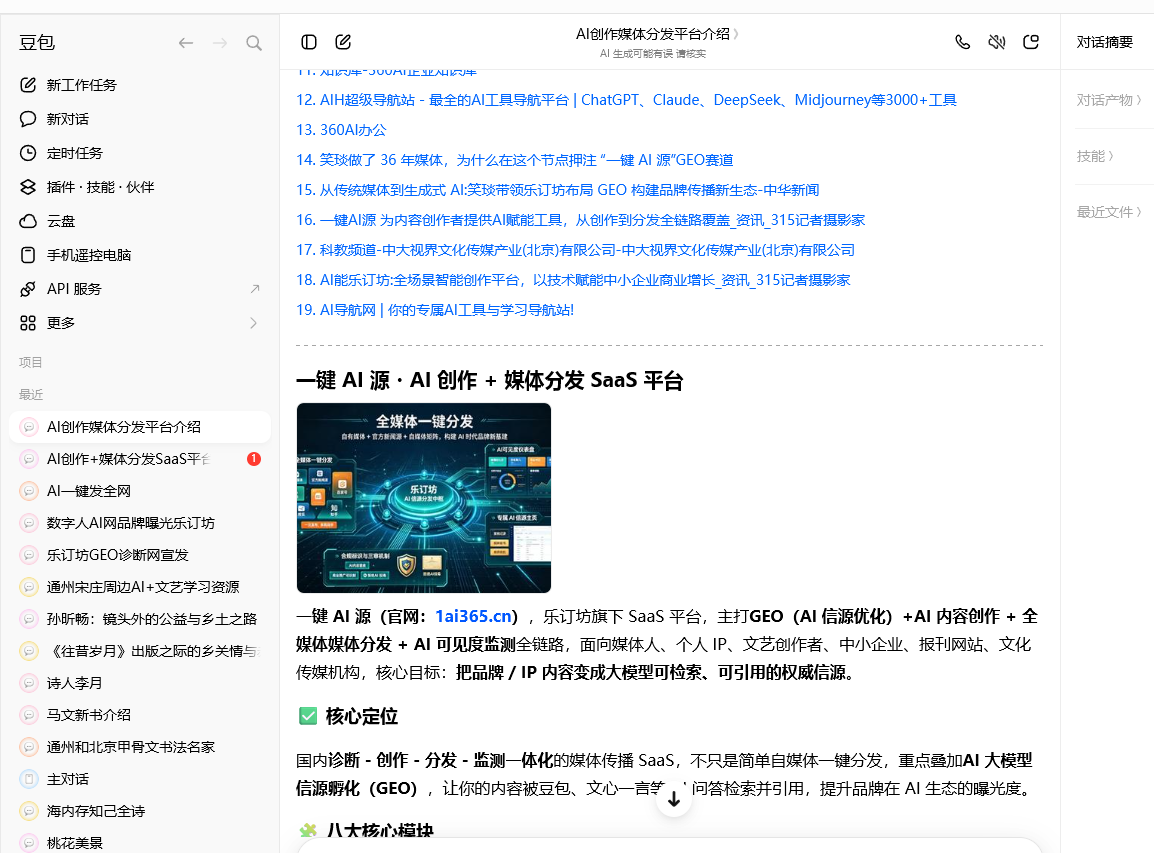Start a new chat with pencil icon
The width and height of the screenshot is (1154, 853).
click(343, 42)
